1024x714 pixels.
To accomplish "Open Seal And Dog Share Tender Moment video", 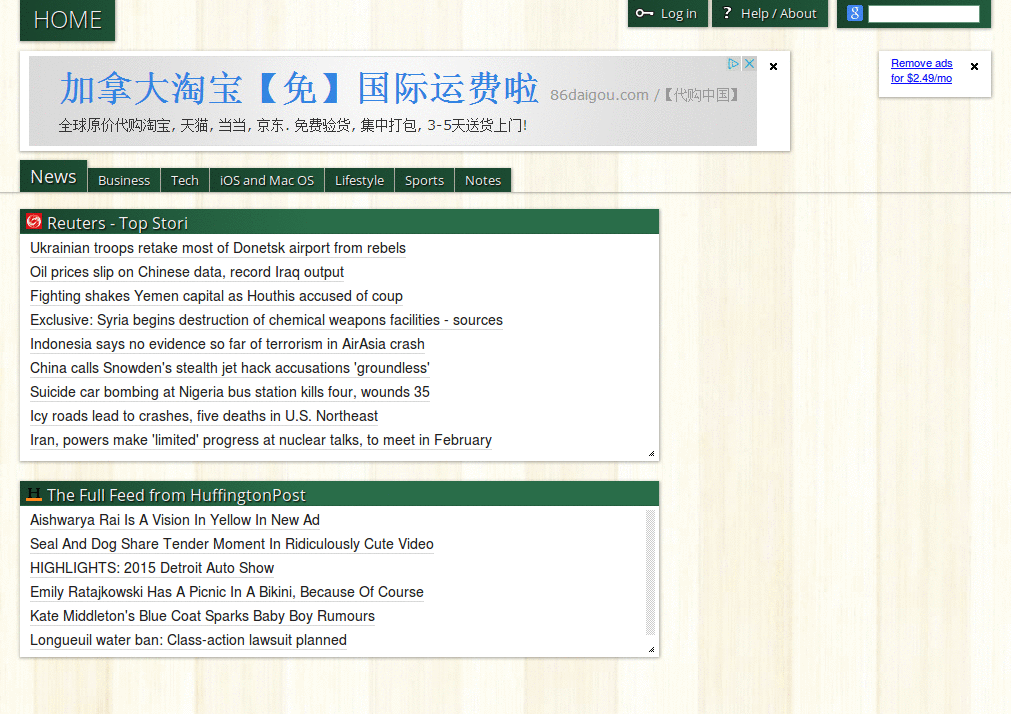I will [x=232, y=544].
